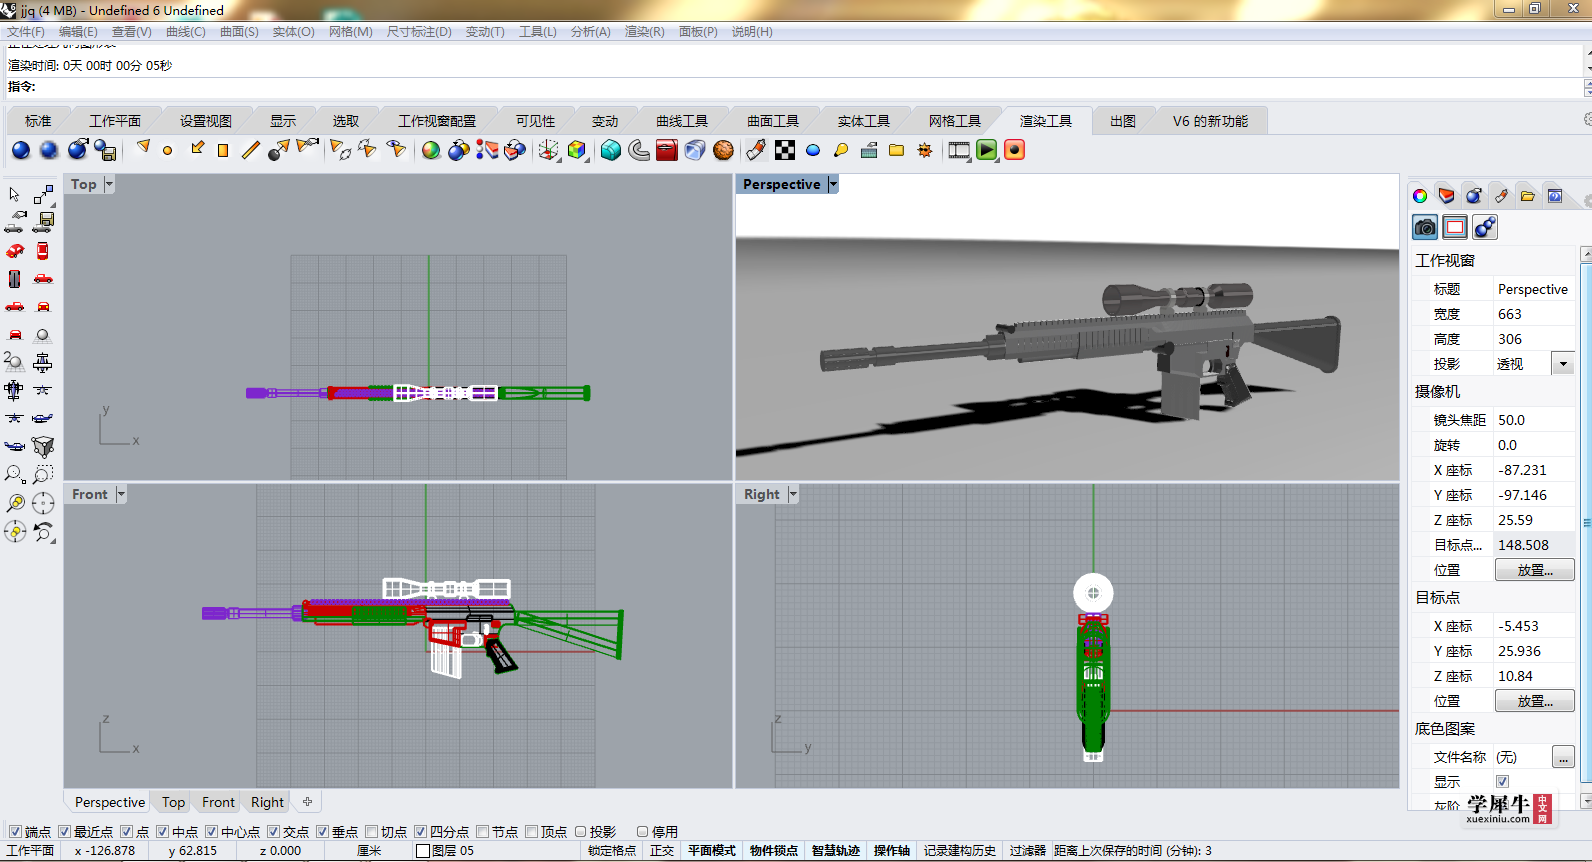The height and width of the screenshot is (862, 1592).
Task: Toggle the 垂点 perpendicular snap checkbox
Action: [x=322, y=831]
